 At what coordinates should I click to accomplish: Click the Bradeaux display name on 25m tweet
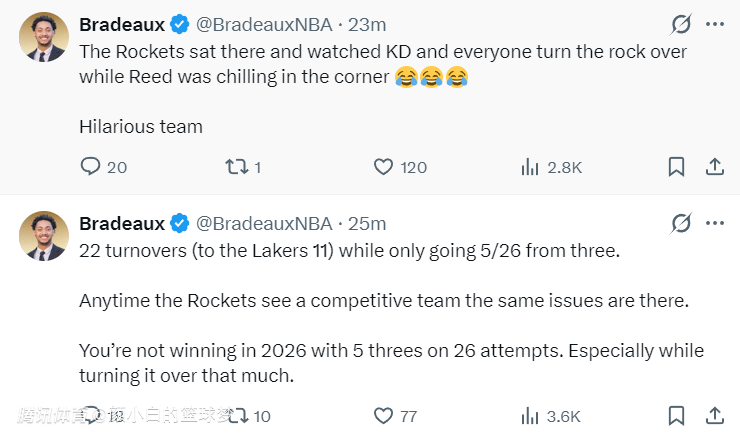122,223
